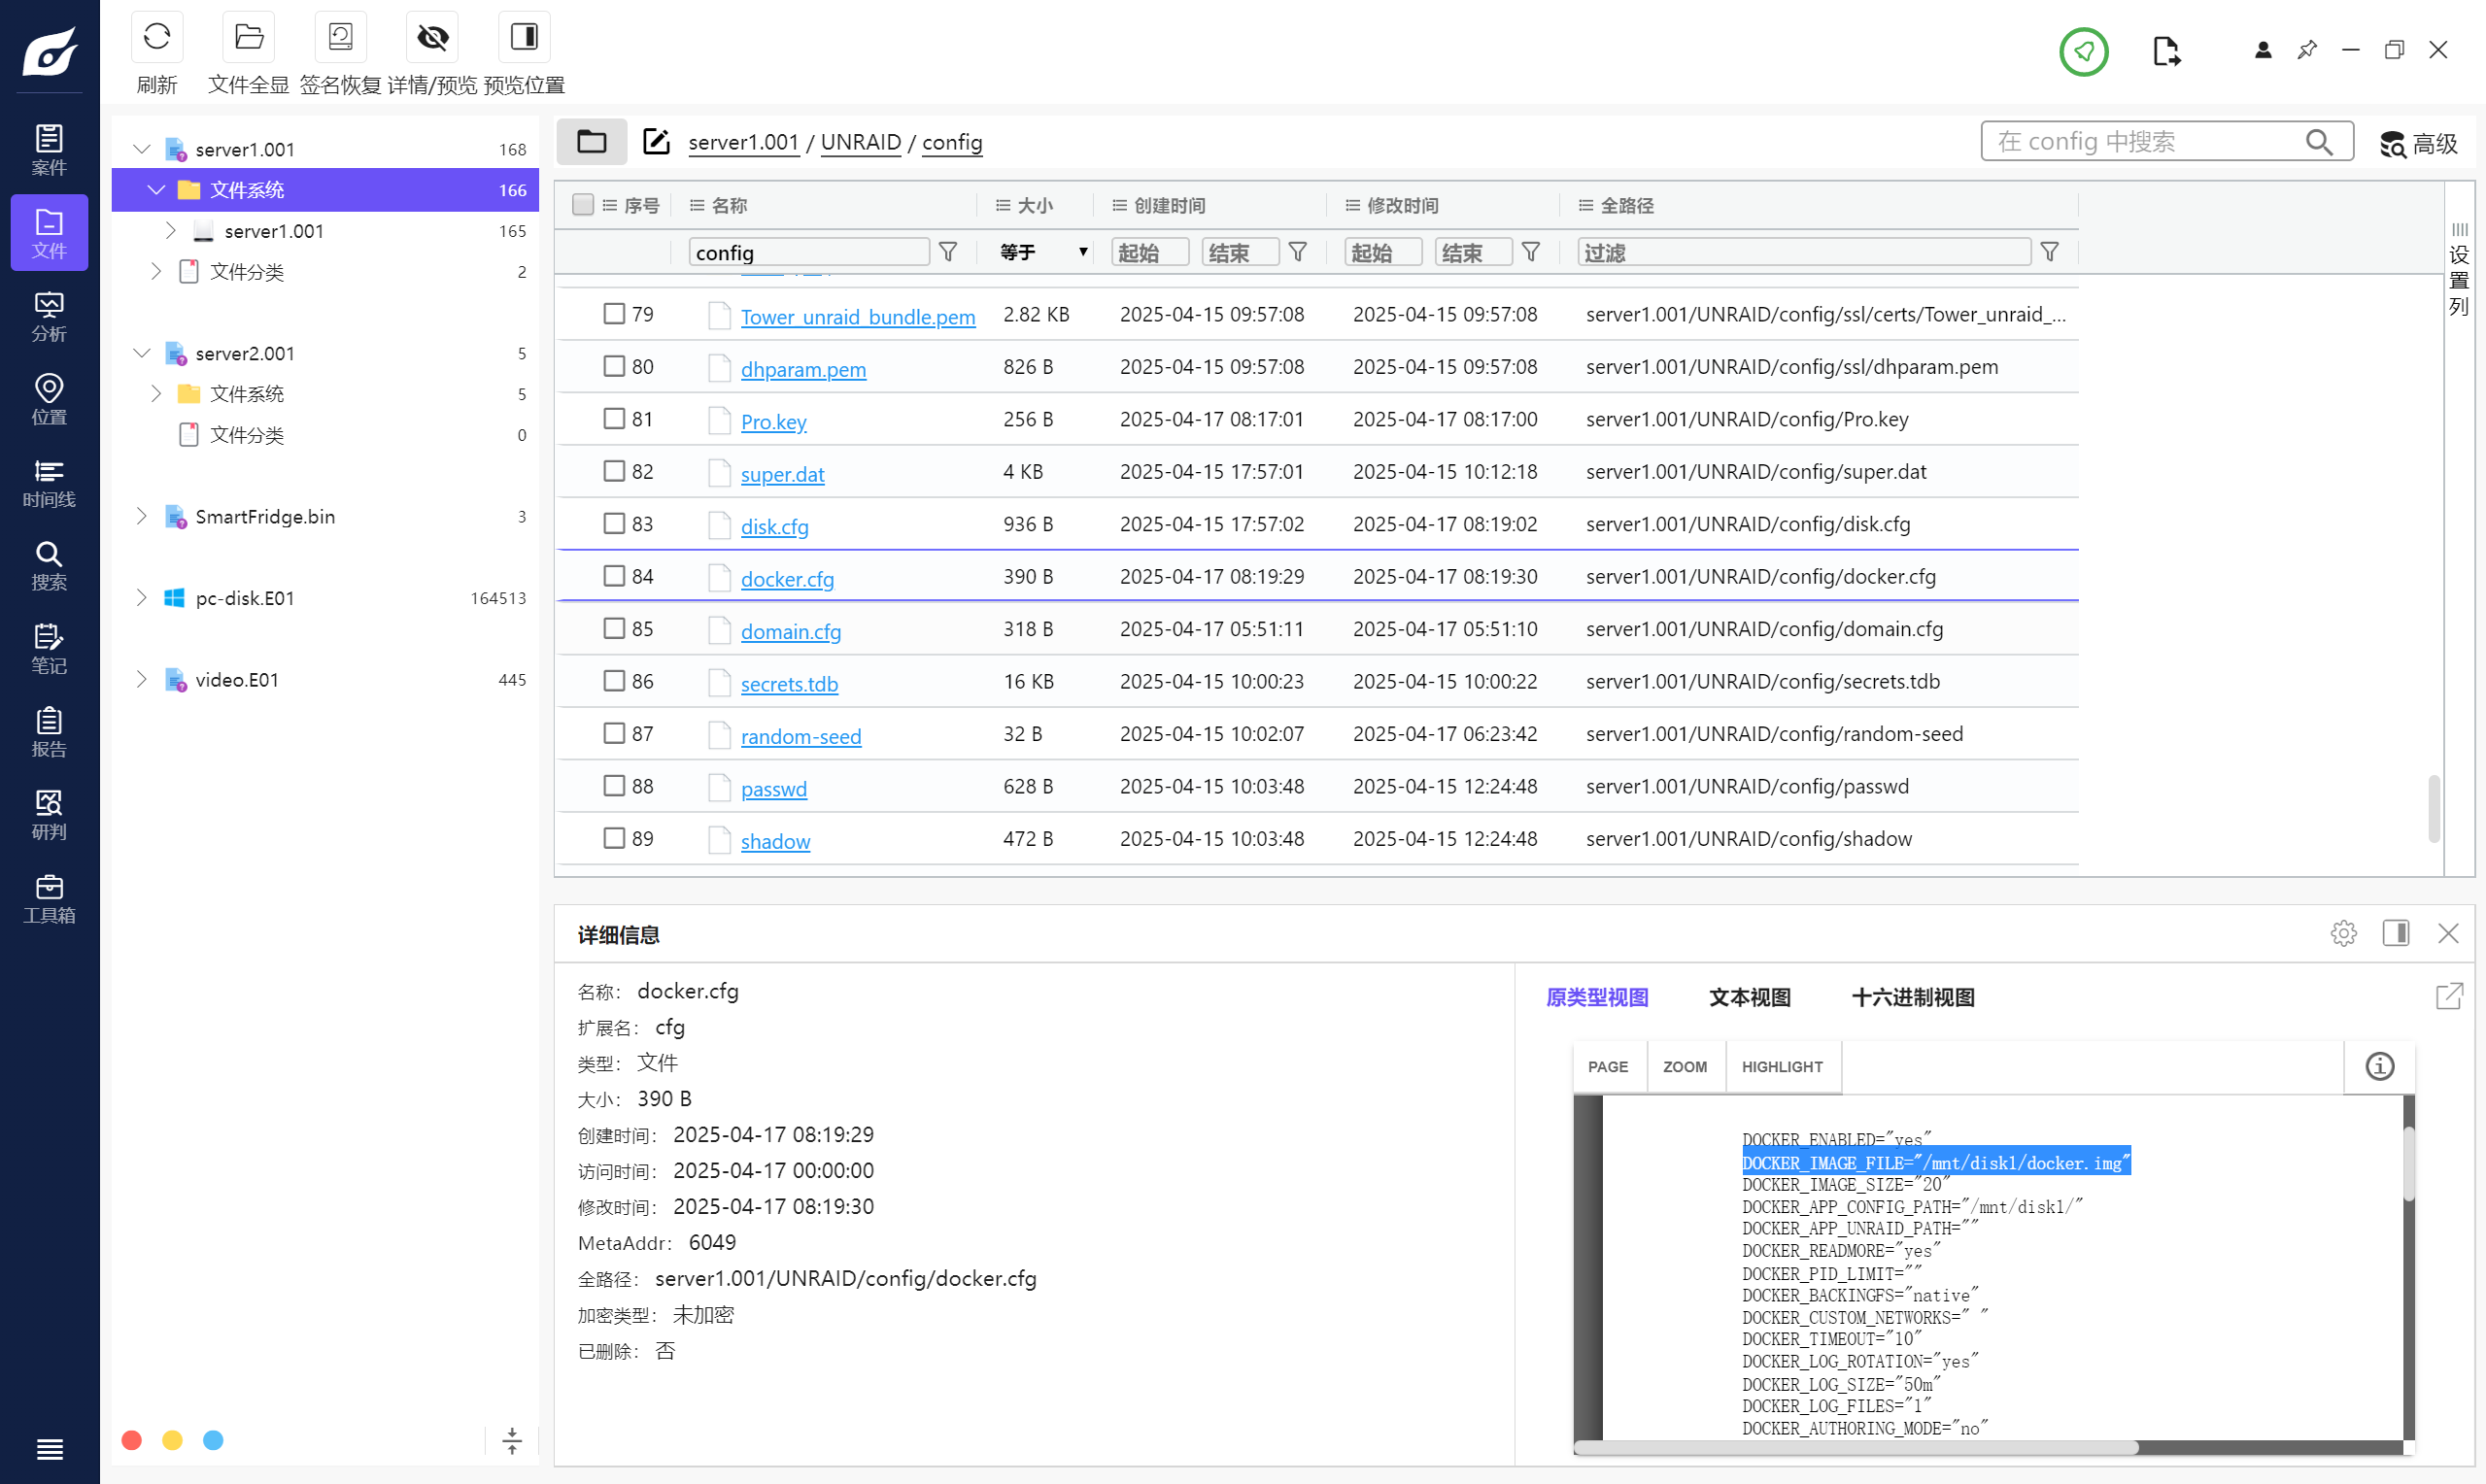Collapse the server1.001 tree node

coord(142,149)
